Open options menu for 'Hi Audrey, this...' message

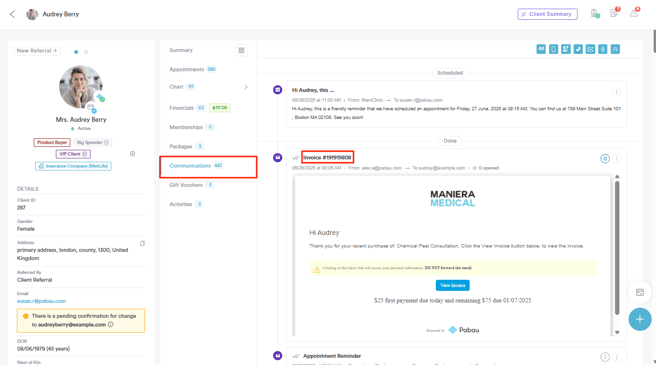616,91
